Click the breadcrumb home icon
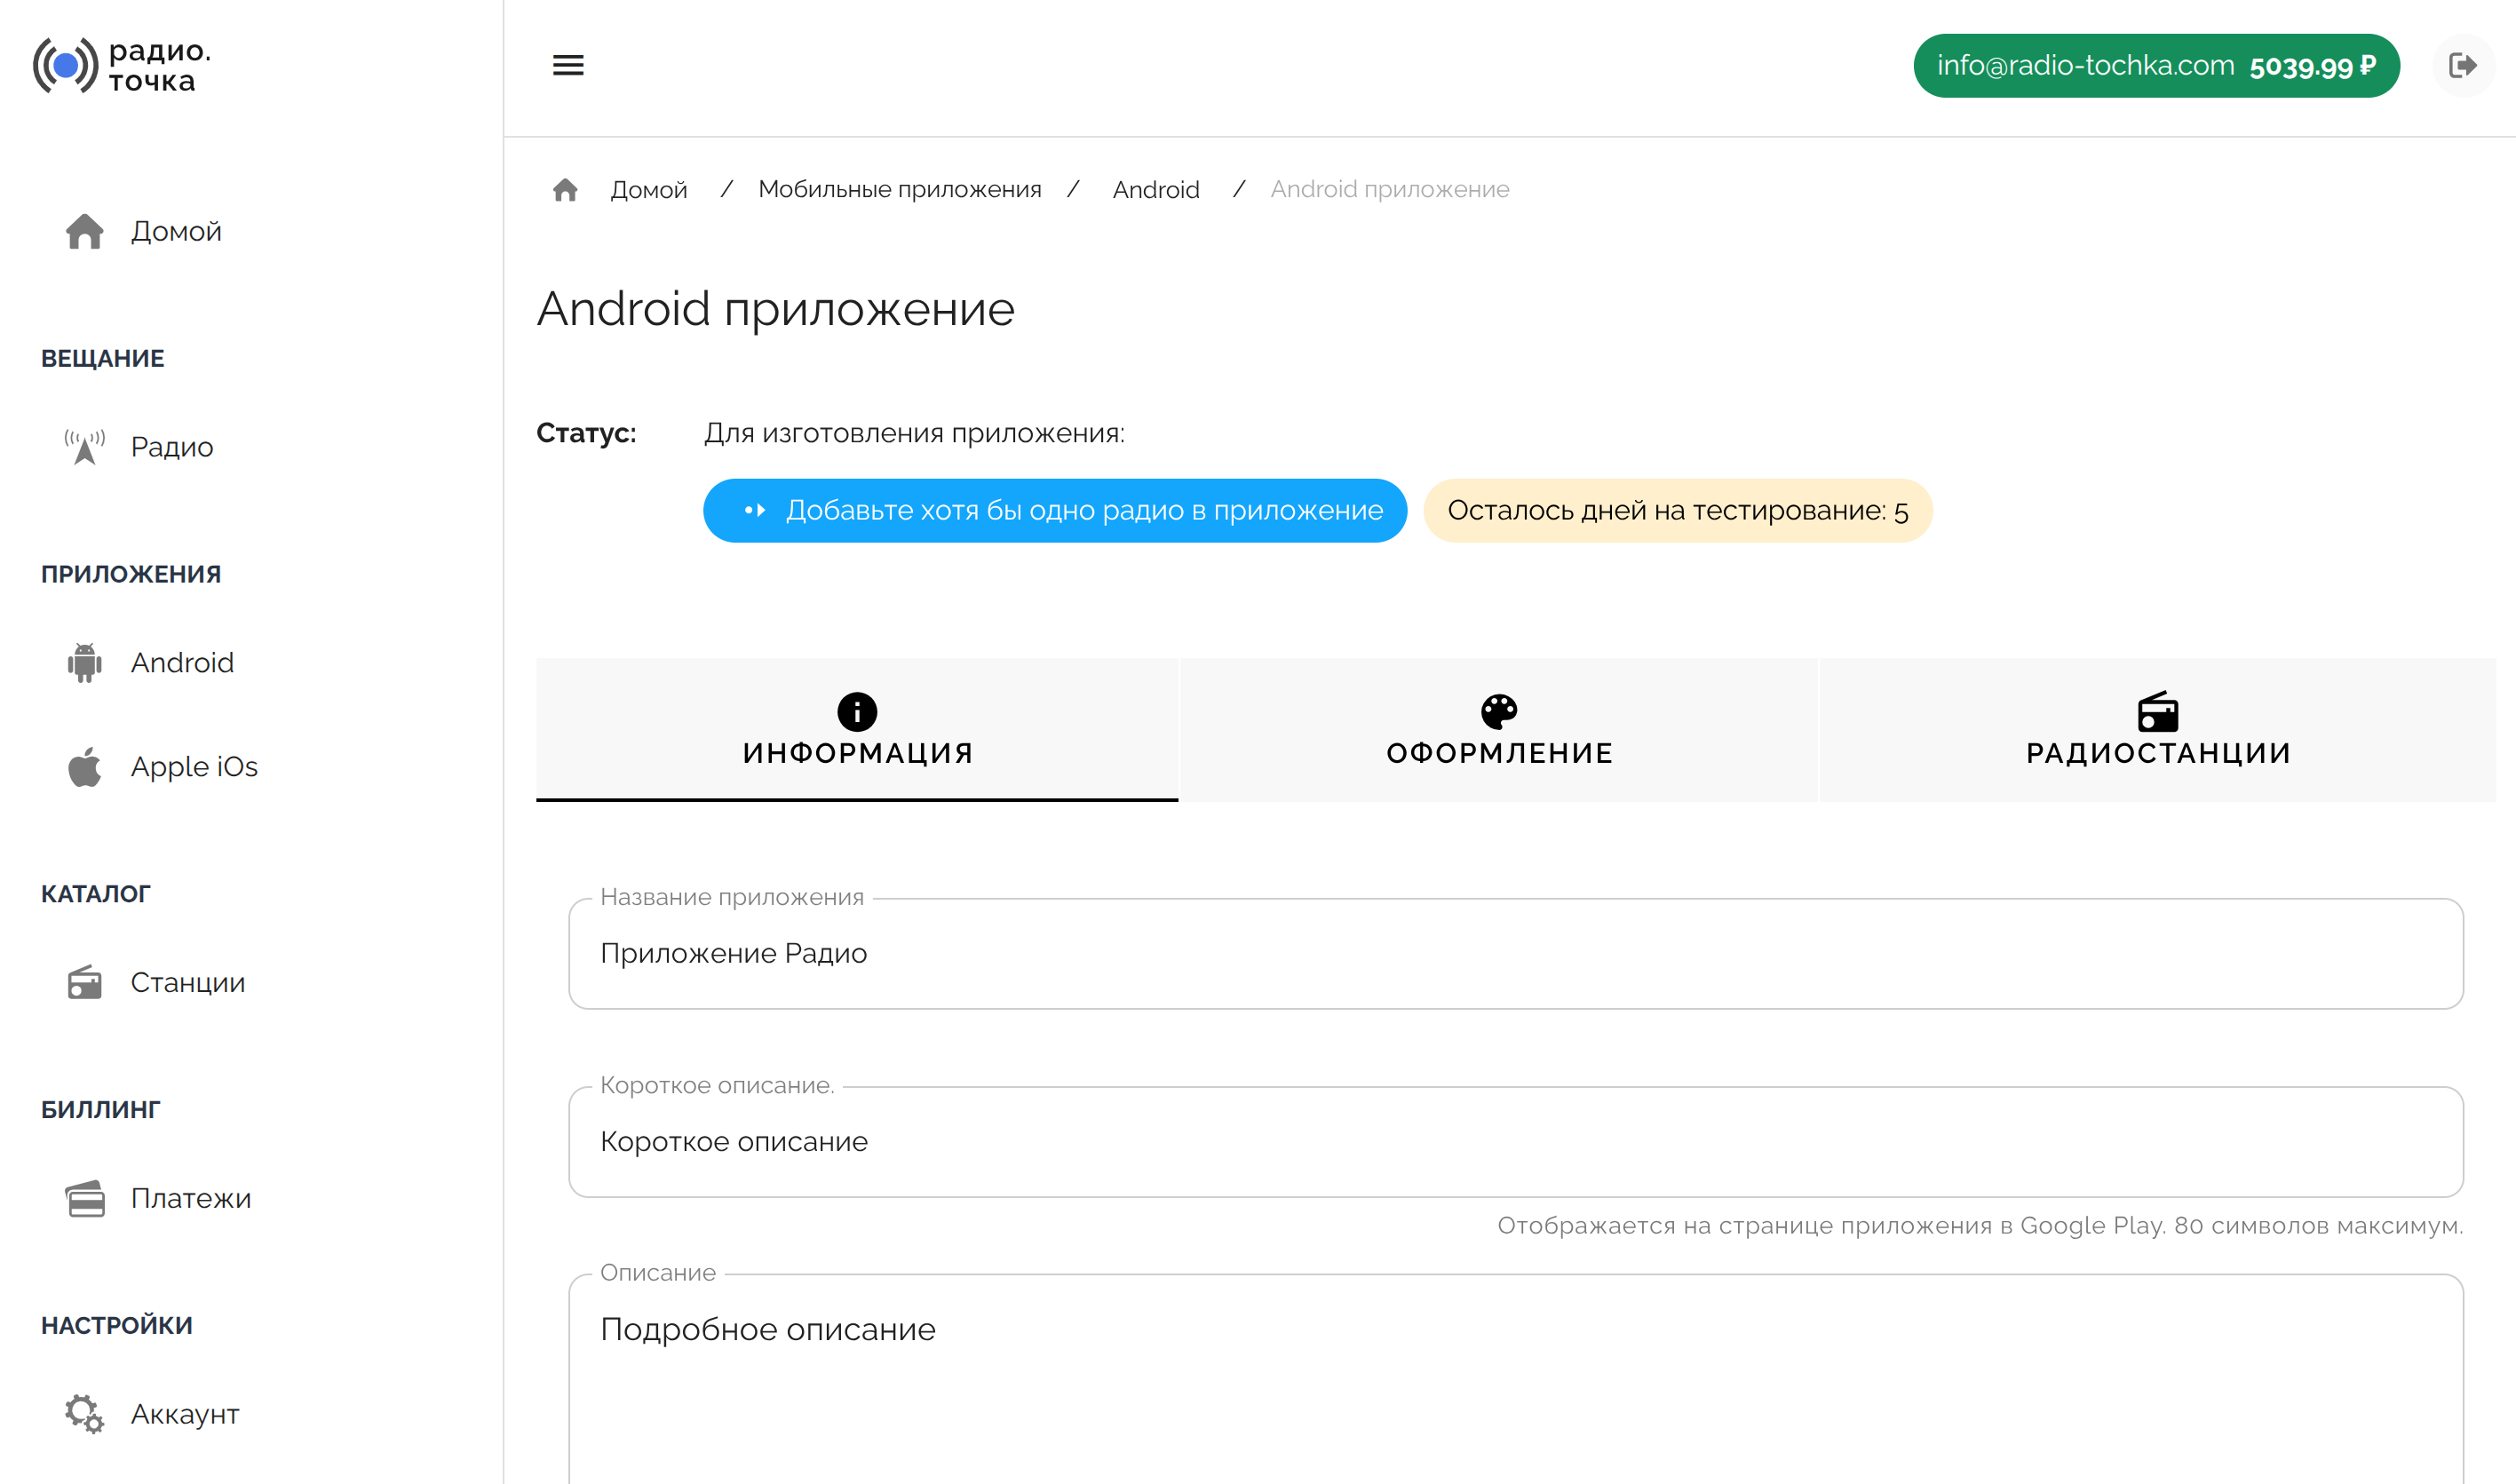Viewport: 2516px width, 1484px height. coord(565,190)
